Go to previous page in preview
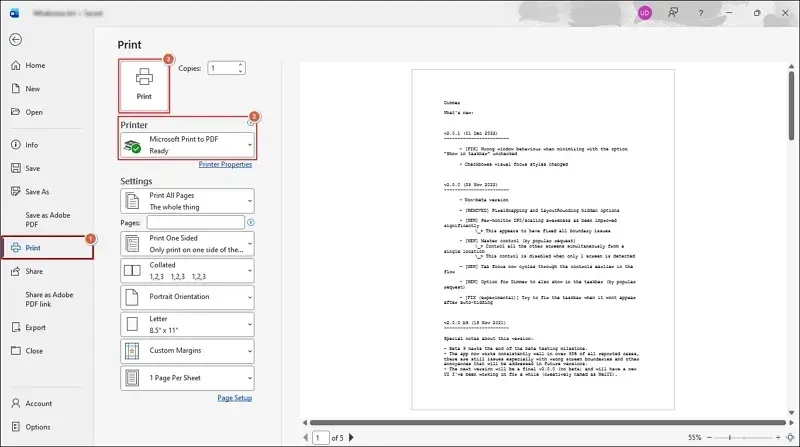800x447 pixels. [x=306, y=438]
